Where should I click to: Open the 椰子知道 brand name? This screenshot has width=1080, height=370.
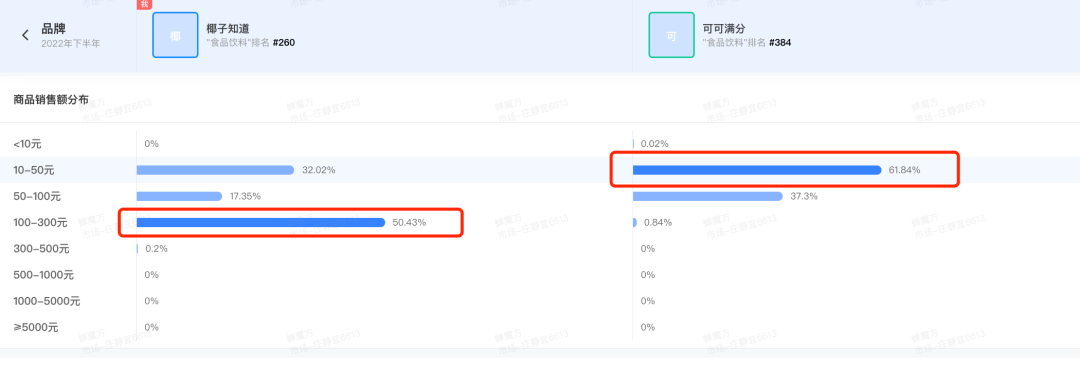coord(227,28)
